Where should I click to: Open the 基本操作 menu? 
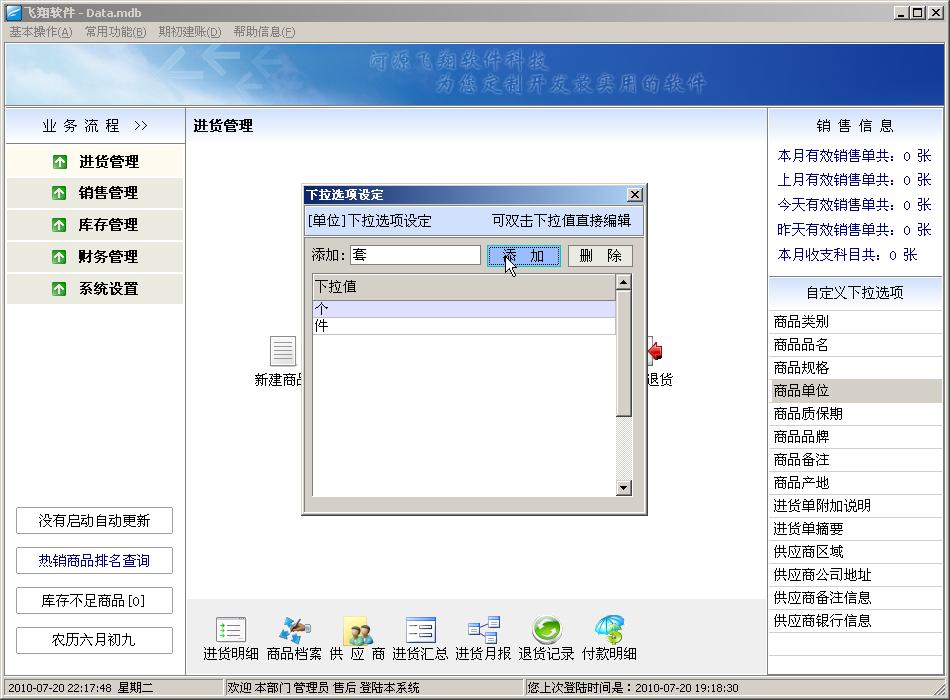click(x=41, y=32)
